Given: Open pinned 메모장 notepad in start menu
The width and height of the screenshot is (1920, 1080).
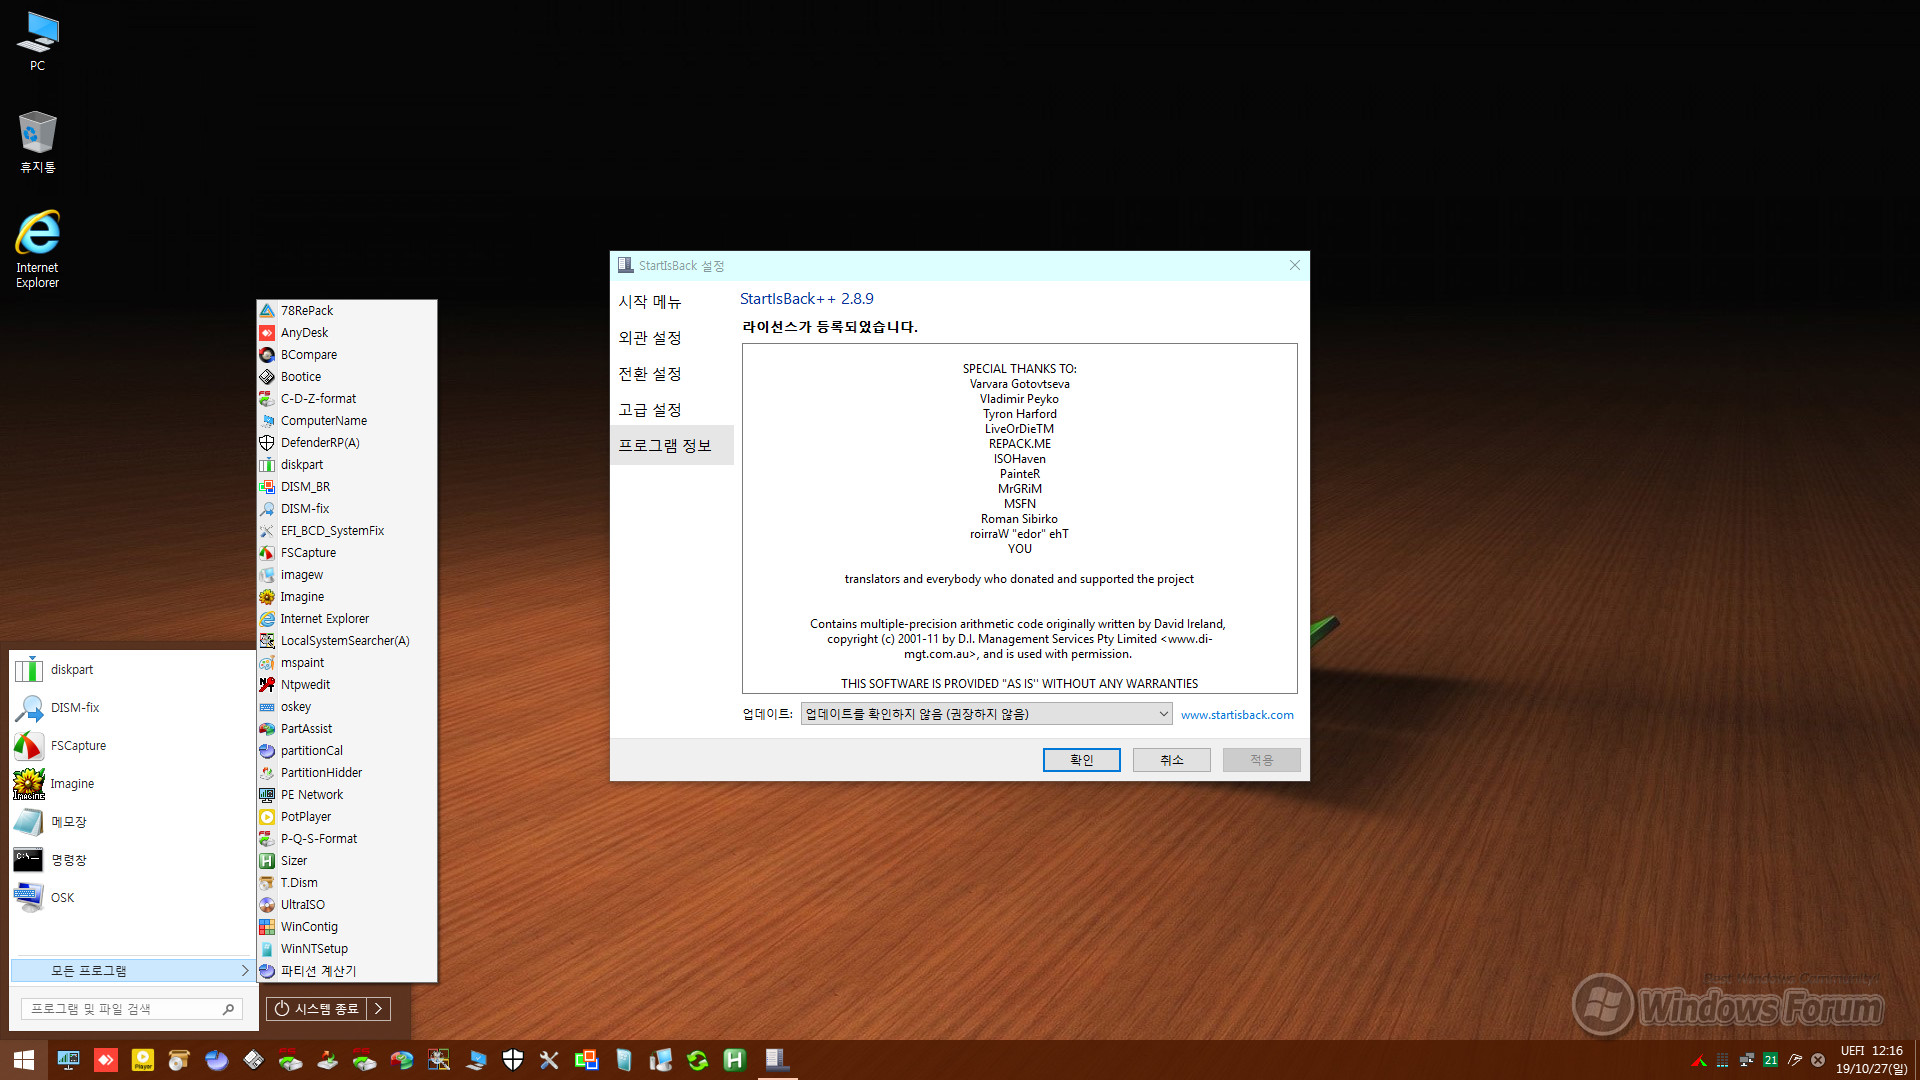Looking at the screenshot, I should click(131, 822).
